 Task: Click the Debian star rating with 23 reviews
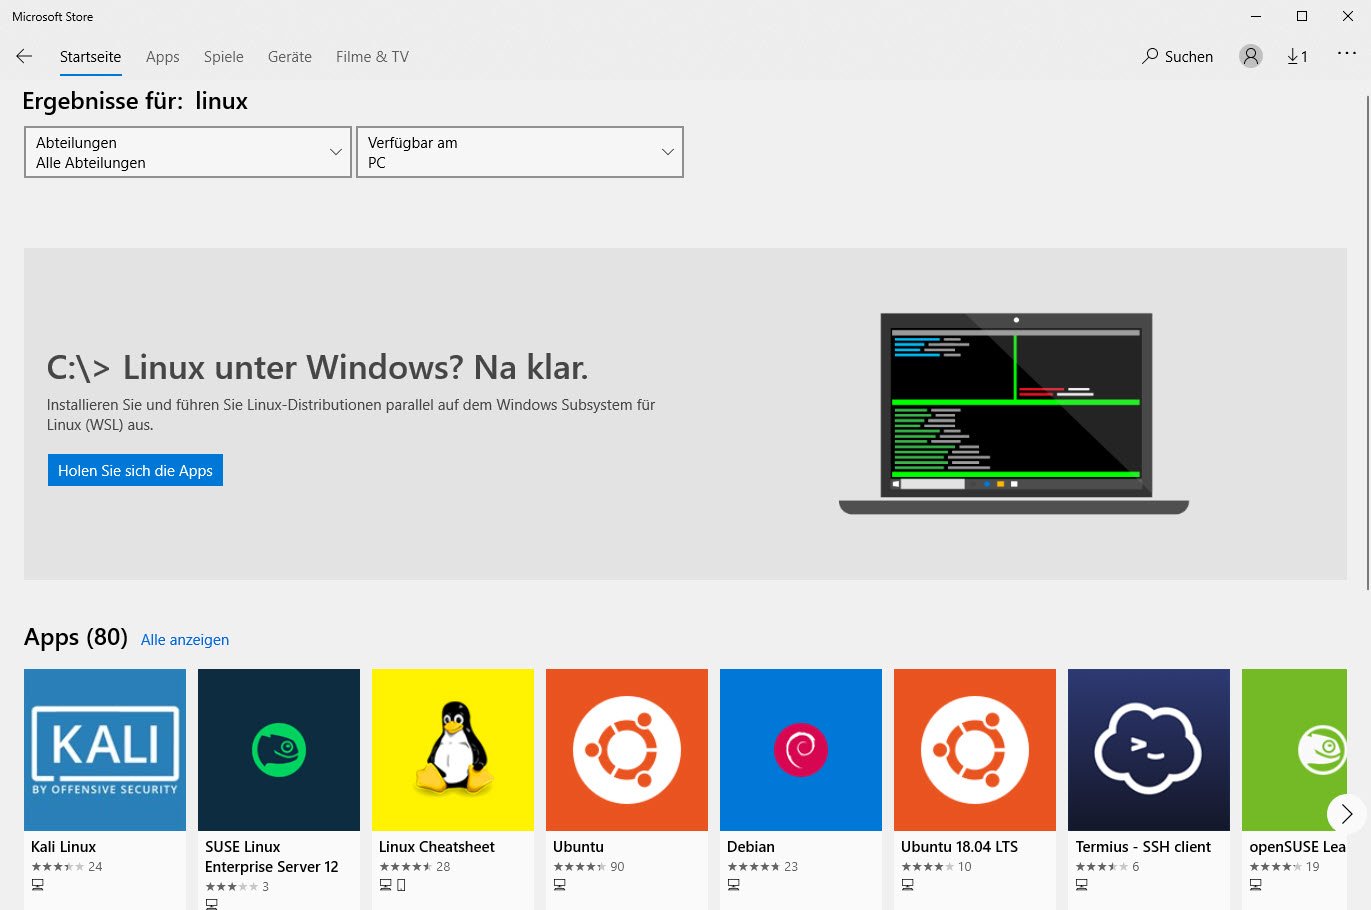tap(754, 867)
